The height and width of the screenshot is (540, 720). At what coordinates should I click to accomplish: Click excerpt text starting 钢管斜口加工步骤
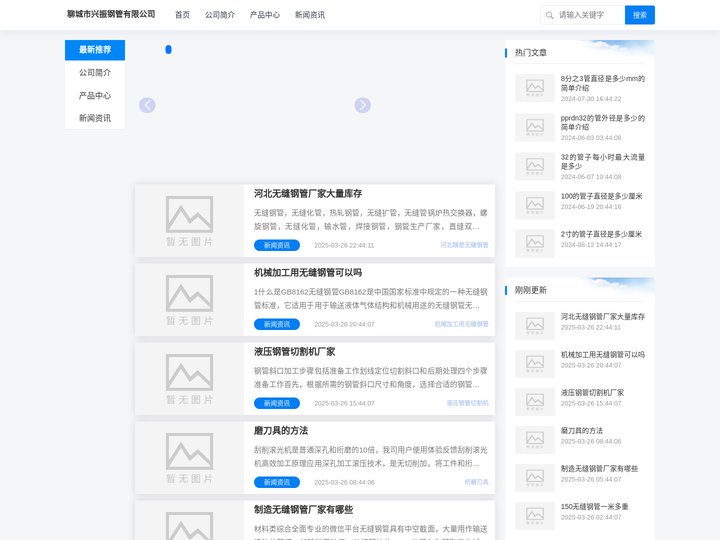coord(371,377)
